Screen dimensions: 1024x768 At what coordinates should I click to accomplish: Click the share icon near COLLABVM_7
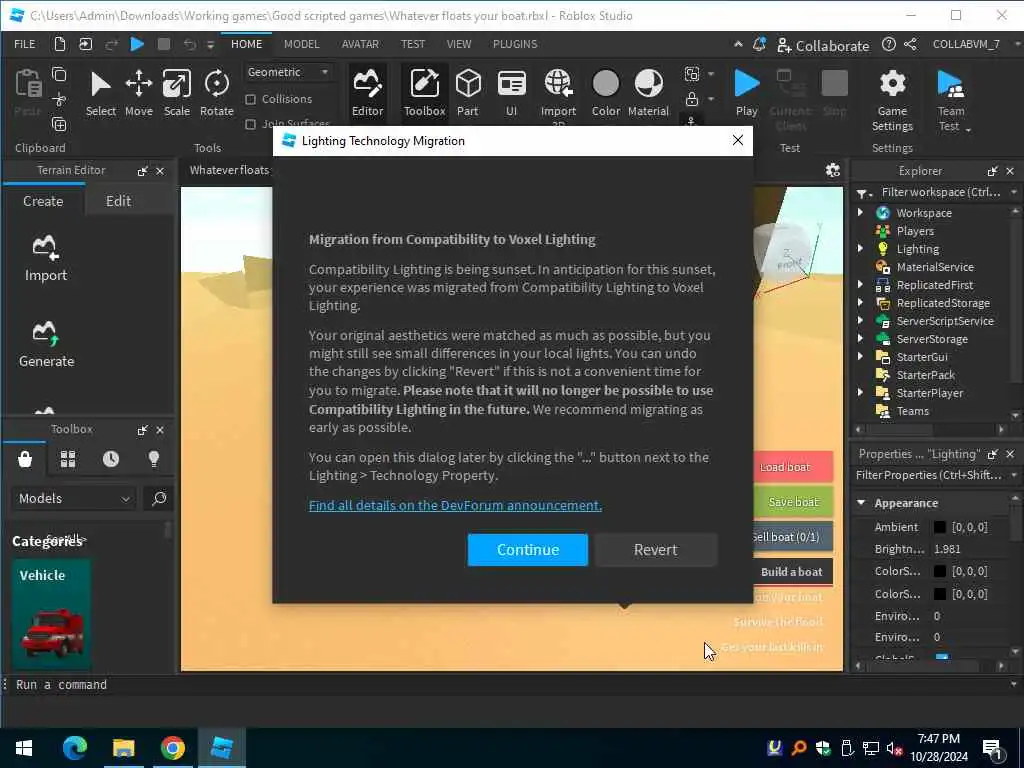point(910,44)
